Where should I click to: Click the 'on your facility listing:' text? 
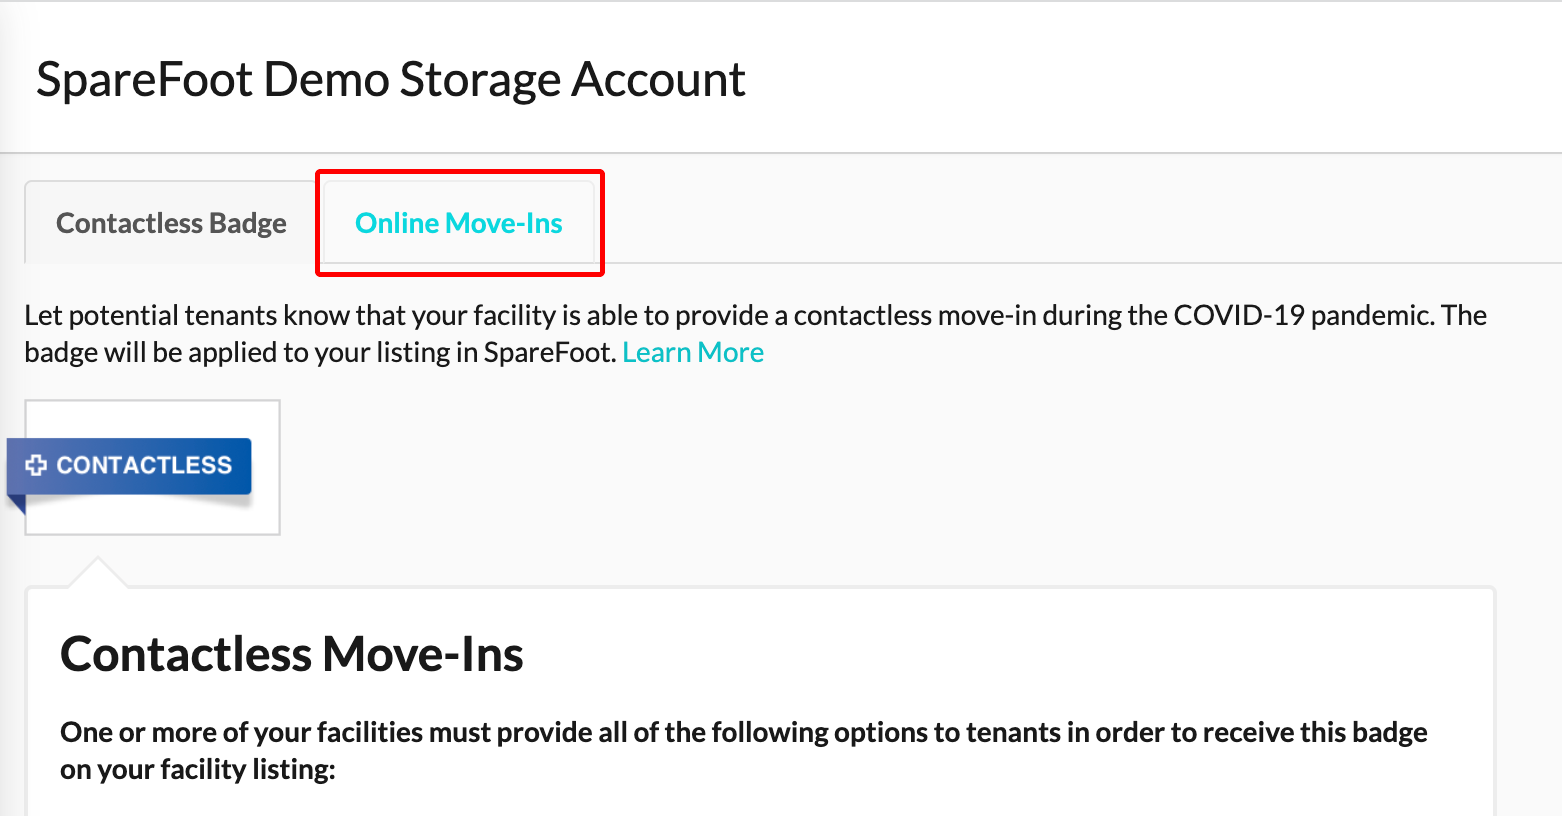tap(198, 769)
